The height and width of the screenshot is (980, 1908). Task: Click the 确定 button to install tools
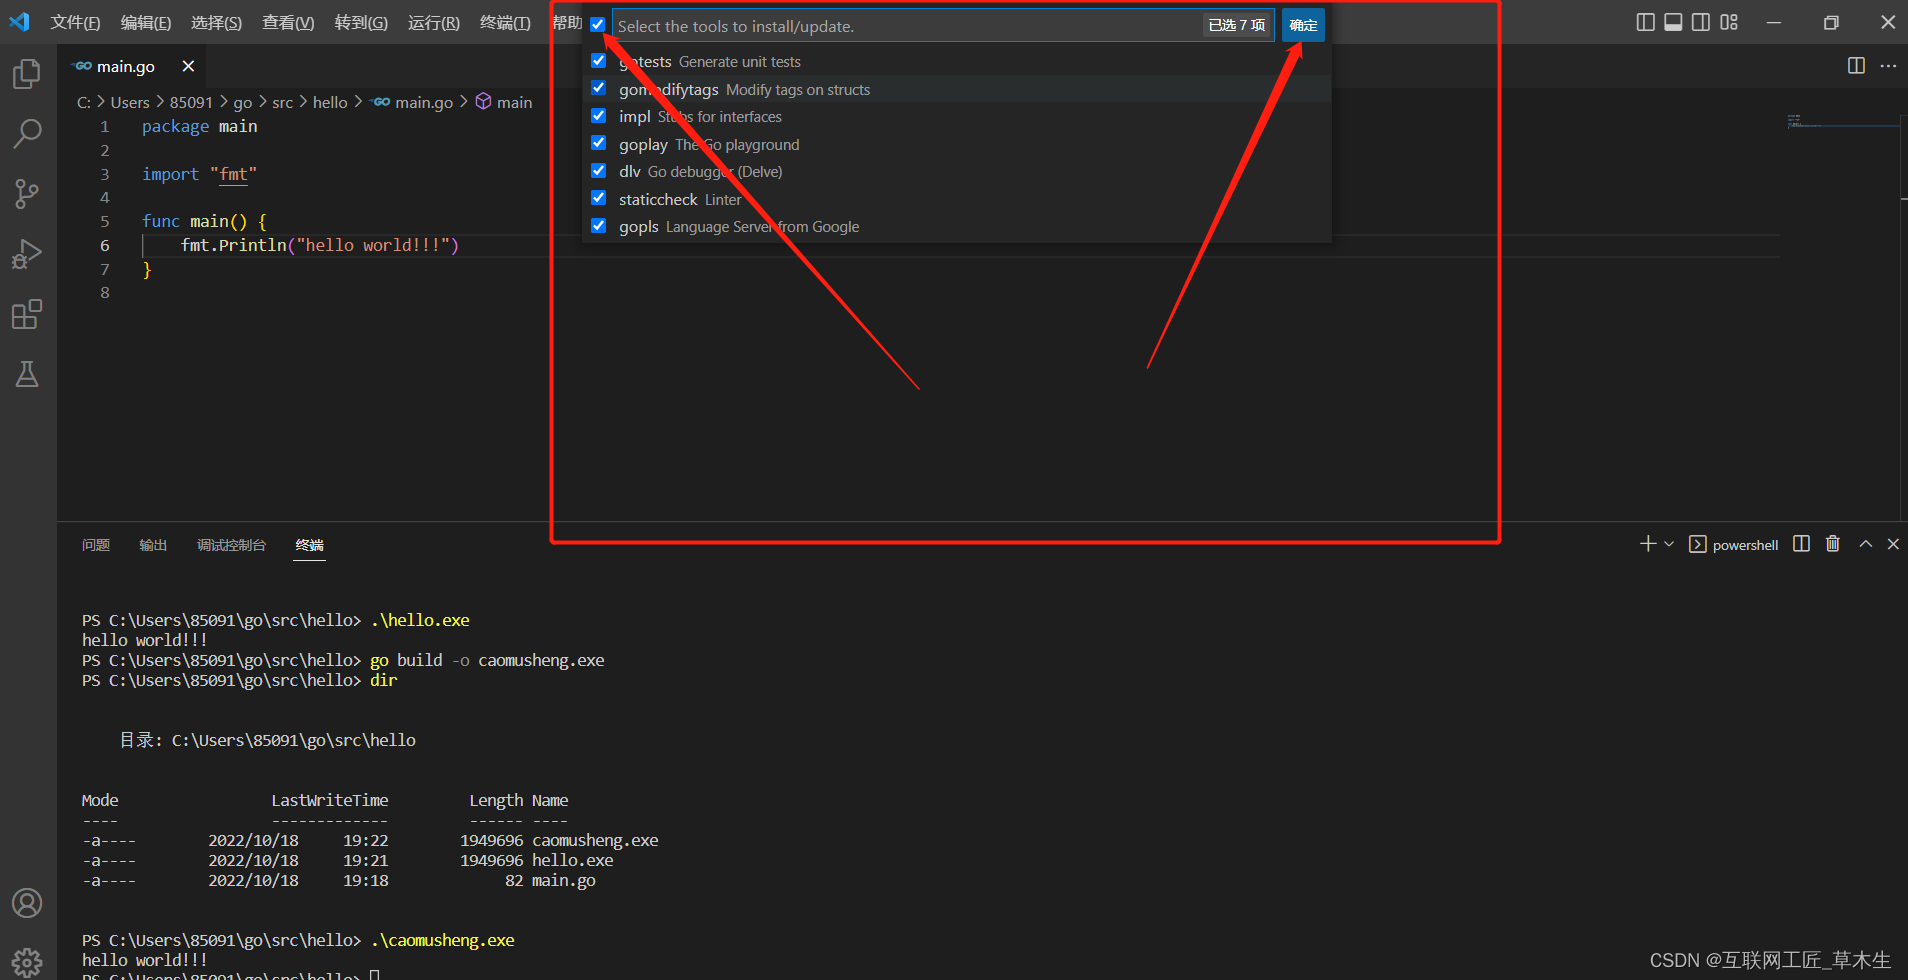click(x=1303, y=25)
